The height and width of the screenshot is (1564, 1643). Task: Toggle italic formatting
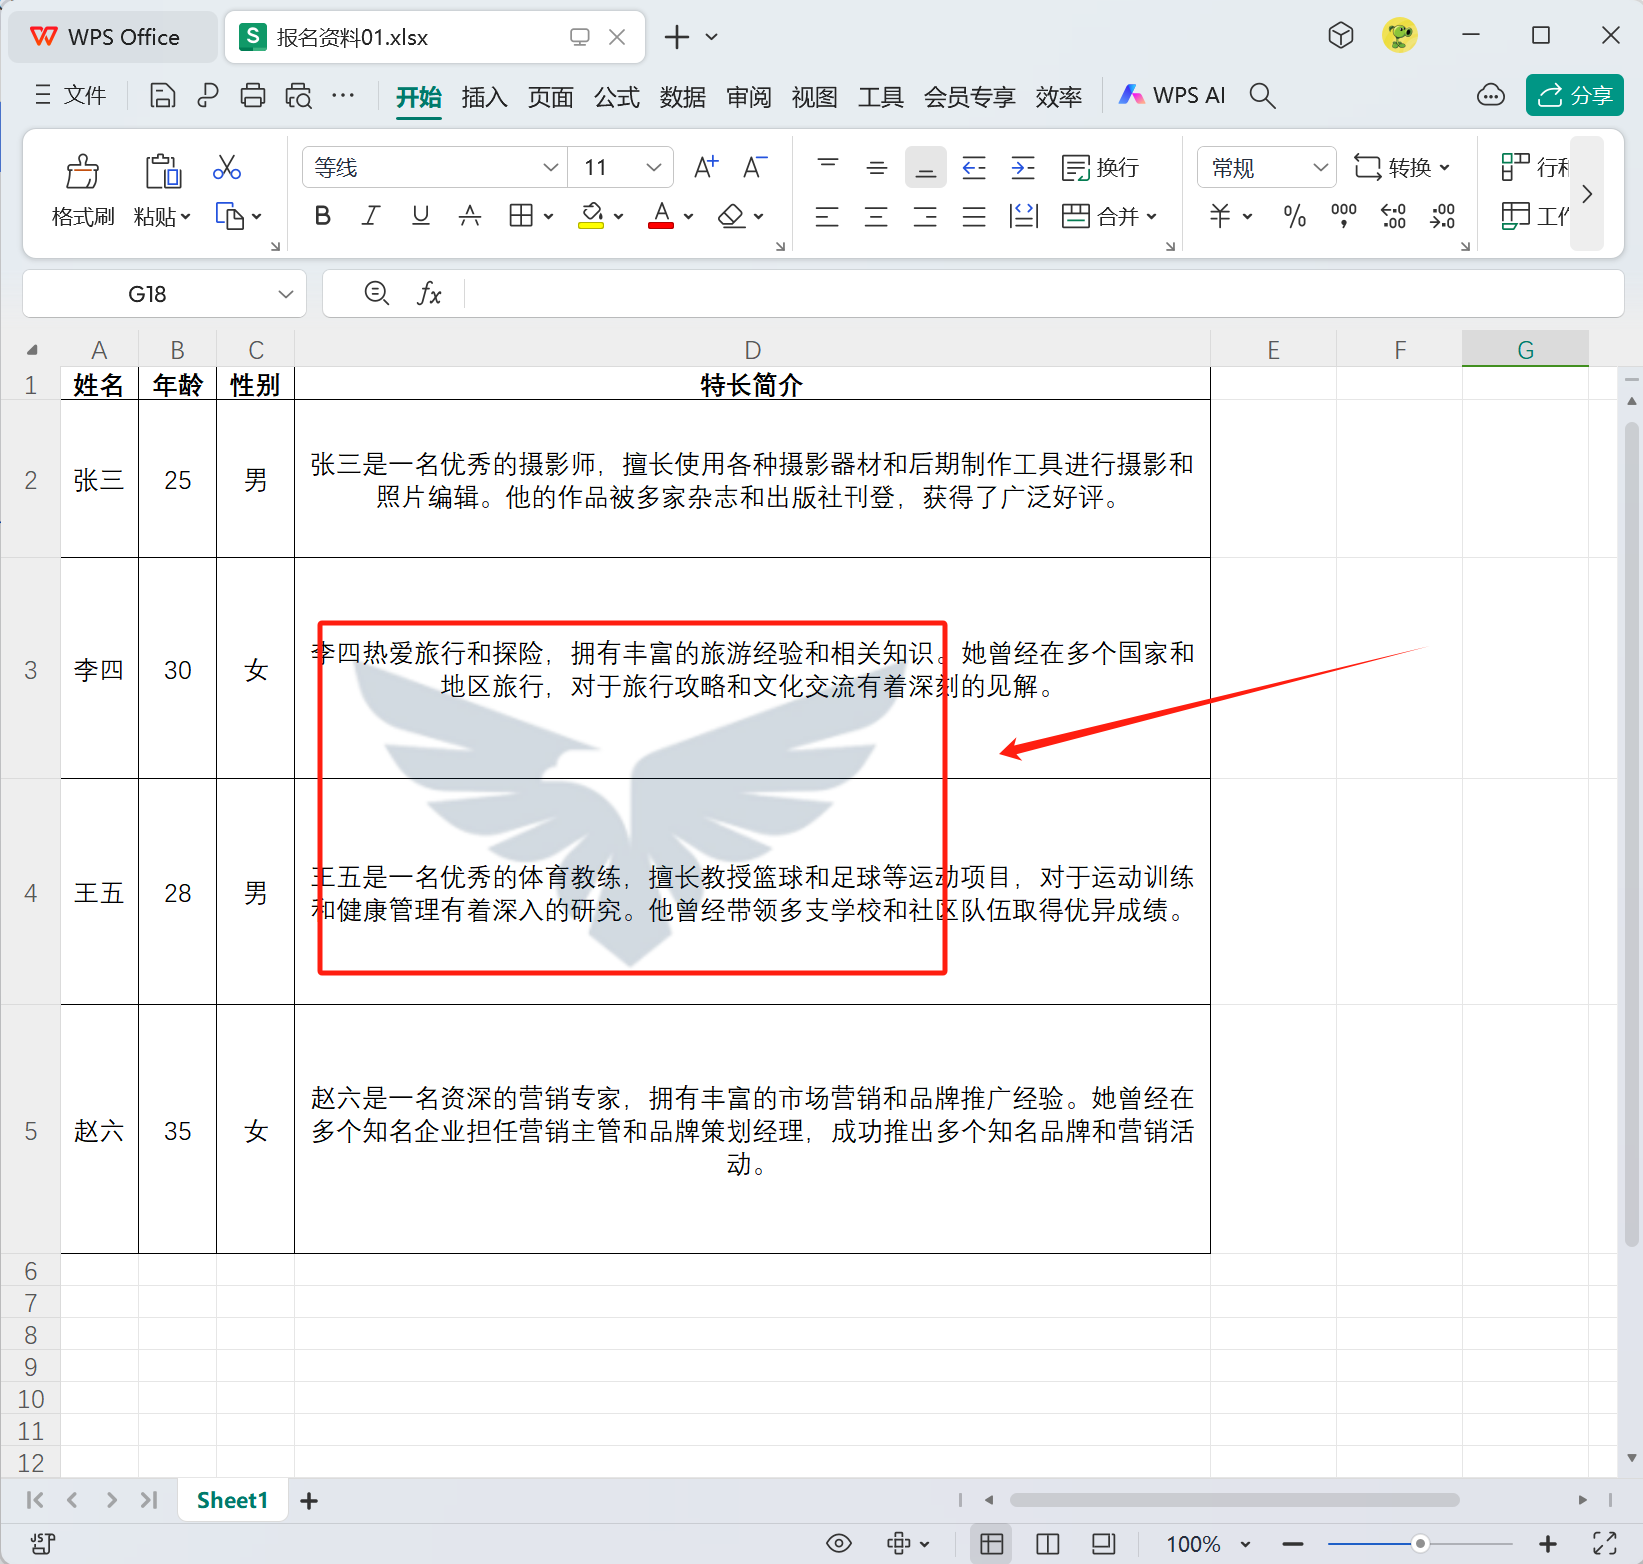(x=370, y=215)
